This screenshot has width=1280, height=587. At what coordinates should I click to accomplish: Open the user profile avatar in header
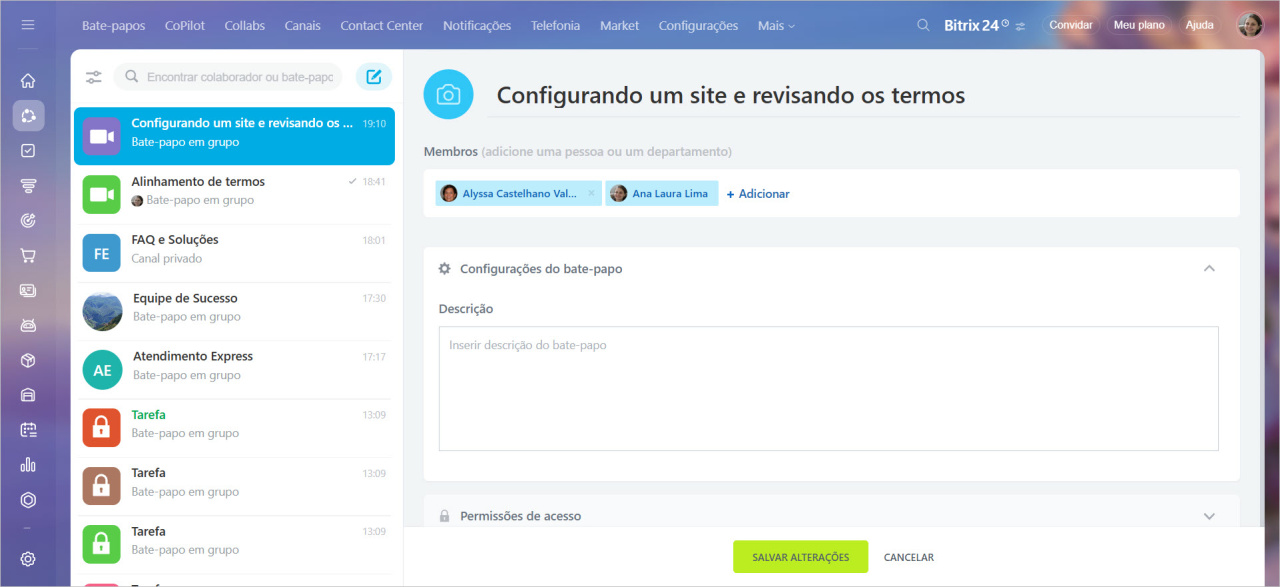1250,25
